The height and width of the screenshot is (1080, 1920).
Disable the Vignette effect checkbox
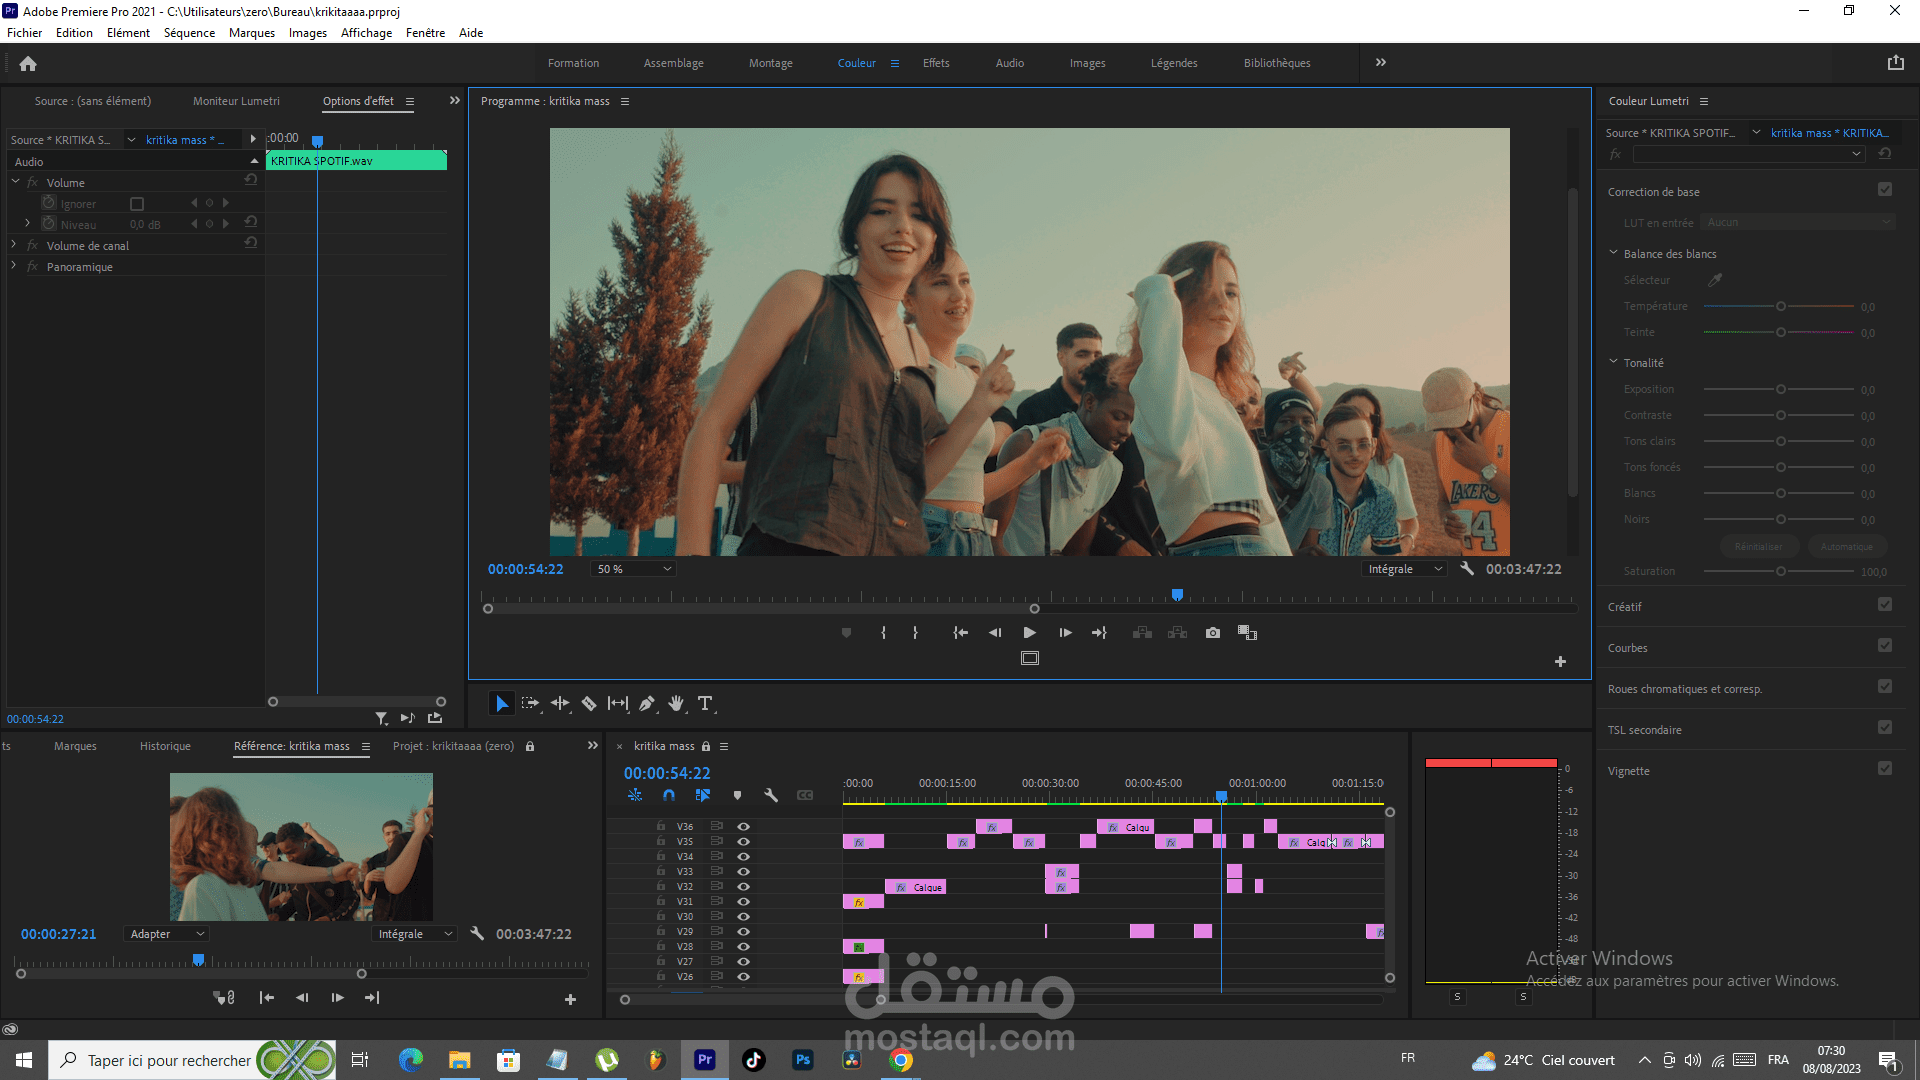pyautogui.click(x=1885, y=769)
